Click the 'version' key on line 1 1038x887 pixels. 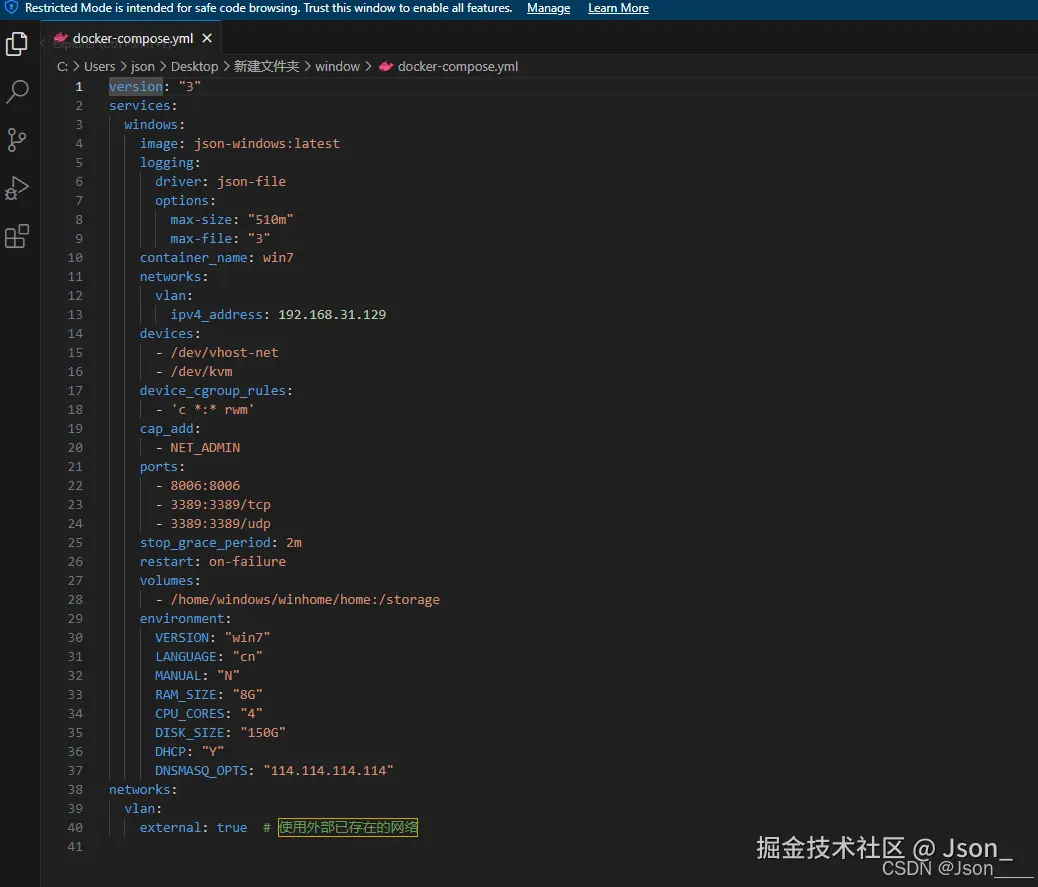136,87
